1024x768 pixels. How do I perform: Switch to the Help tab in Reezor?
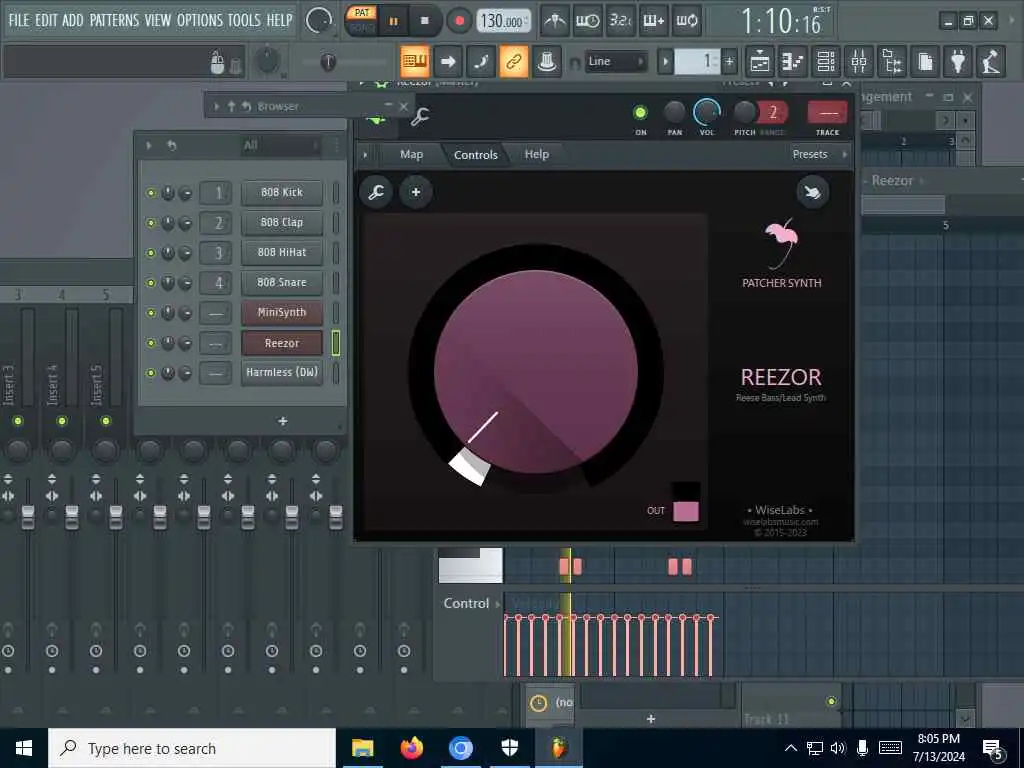pos(536,155)
